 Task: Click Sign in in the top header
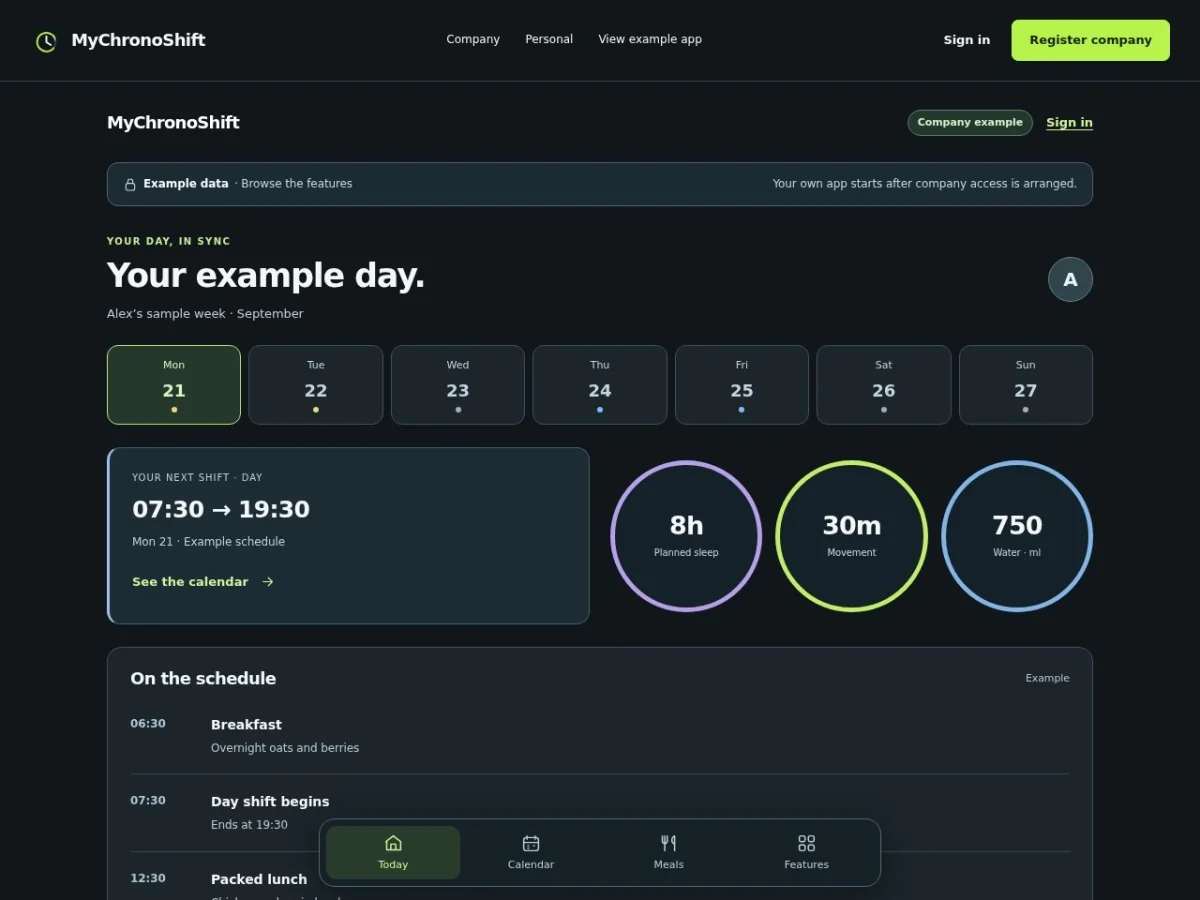(x=967, y=40)
